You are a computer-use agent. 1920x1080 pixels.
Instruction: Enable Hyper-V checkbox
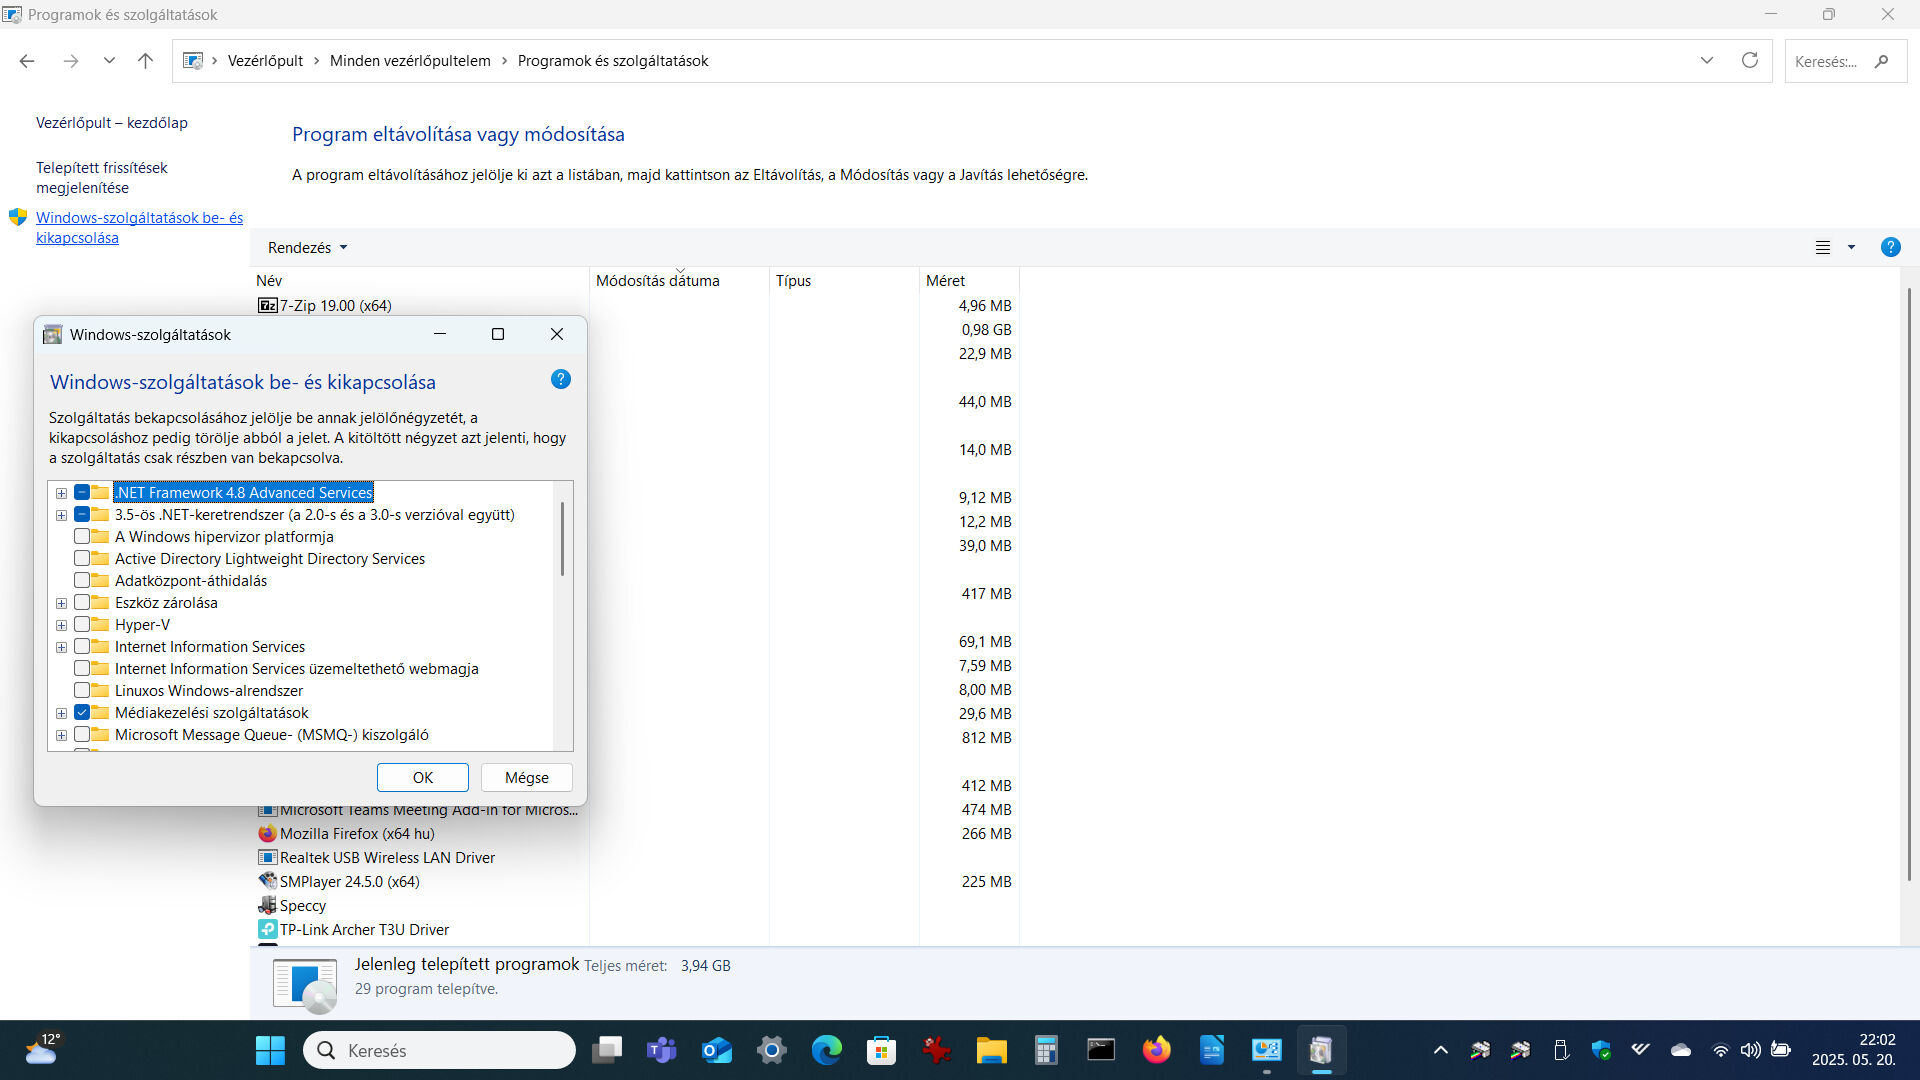(82, 624)
